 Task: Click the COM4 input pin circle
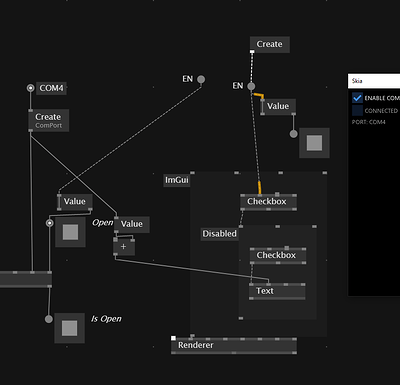(30, 88)
